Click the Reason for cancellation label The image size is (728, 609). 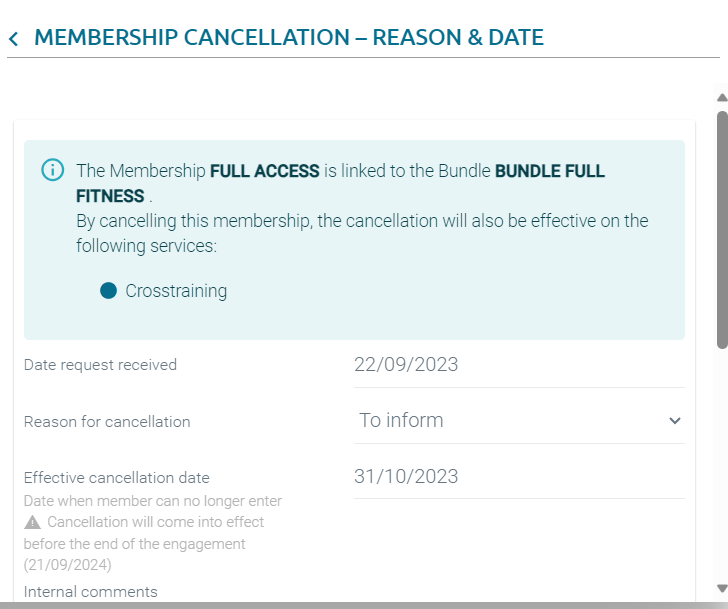[107, 422]
